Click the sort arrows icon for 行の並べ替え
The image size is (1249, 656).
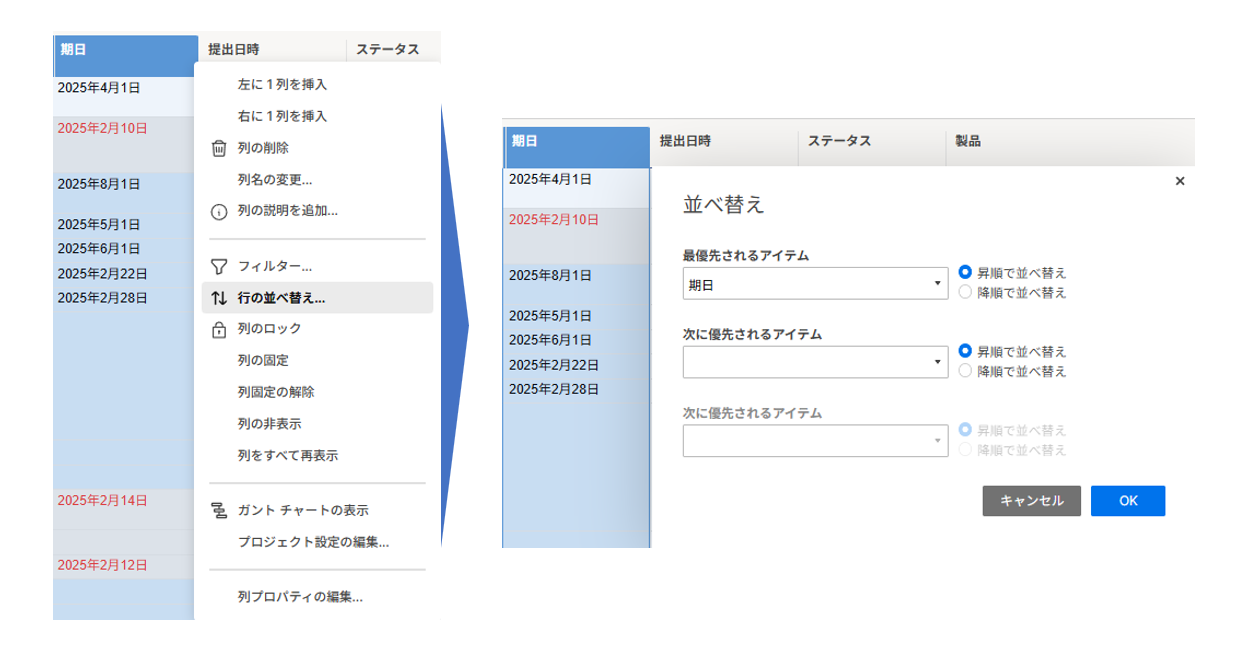pyautogui.click(x=219, y=298)
